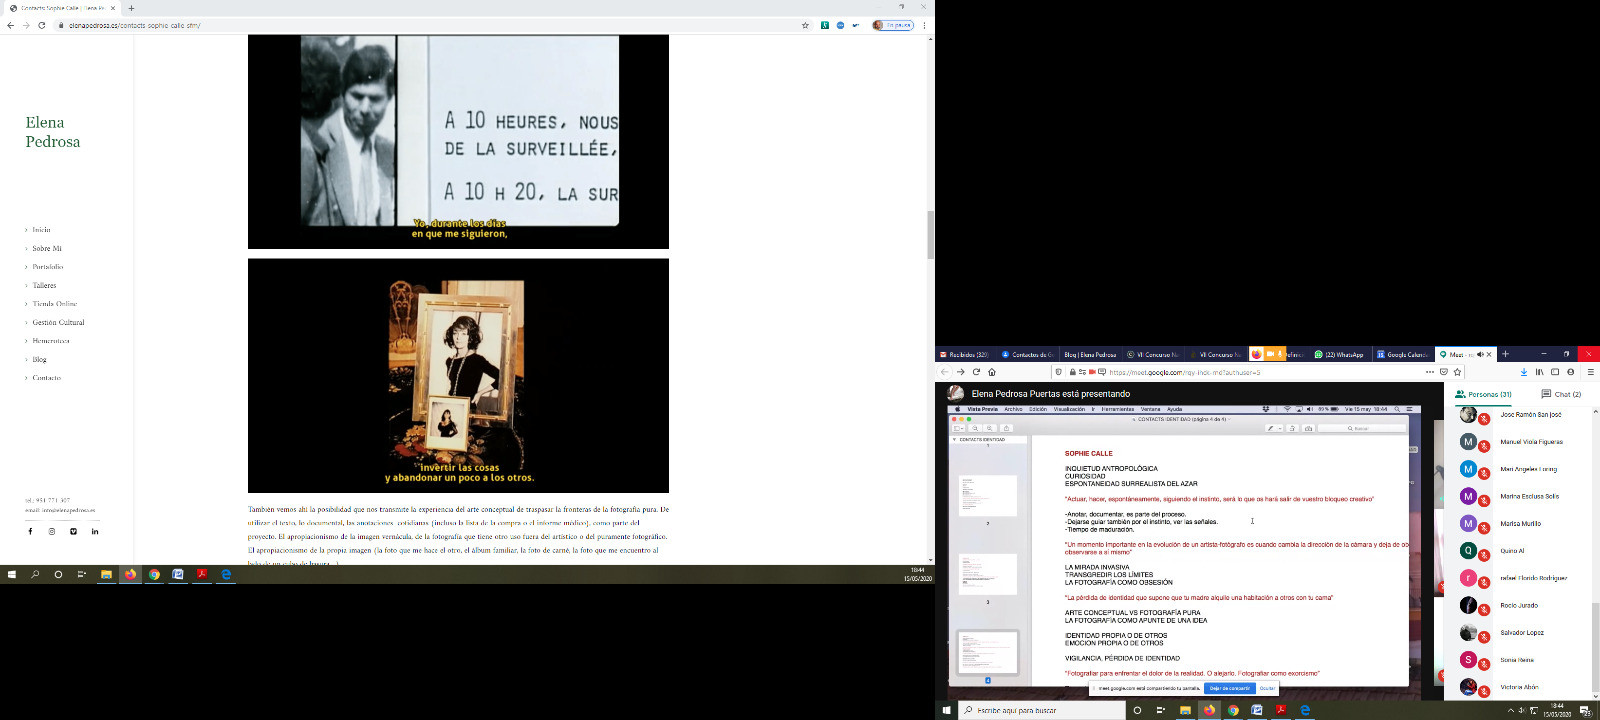Screen dimensions: 1600x720
Task: Open Firefox downloads arrow
Action: [1524, 372]
